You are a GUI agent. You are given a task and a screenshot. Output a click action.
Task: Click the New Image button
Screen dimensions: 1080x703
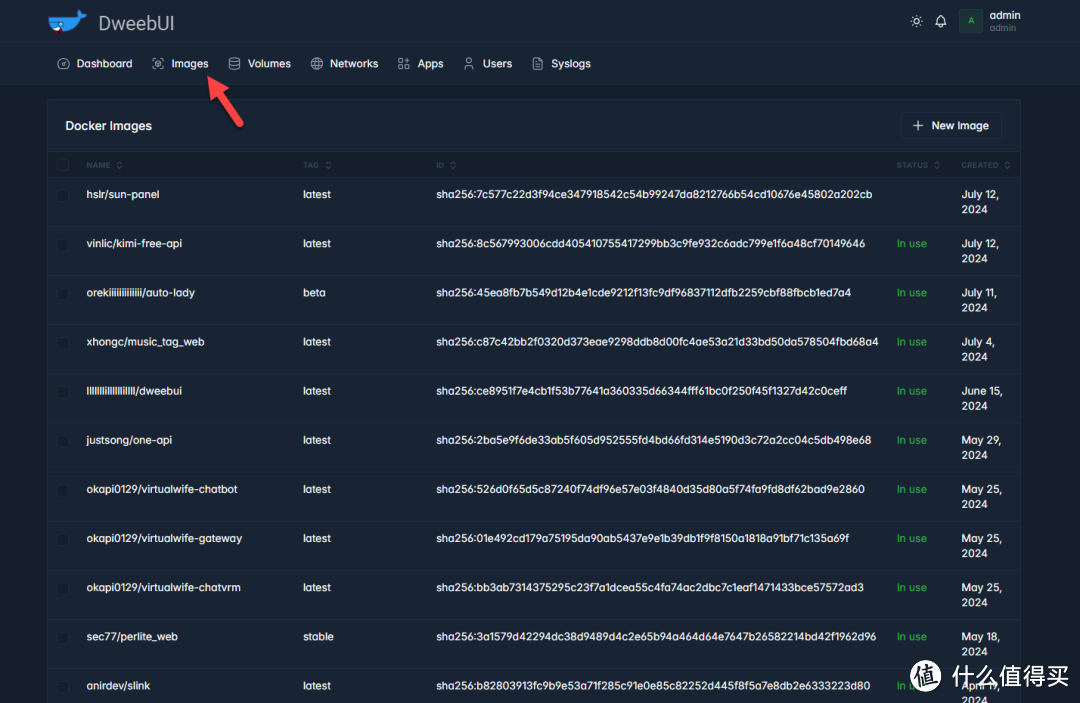(x=950, y=126)
